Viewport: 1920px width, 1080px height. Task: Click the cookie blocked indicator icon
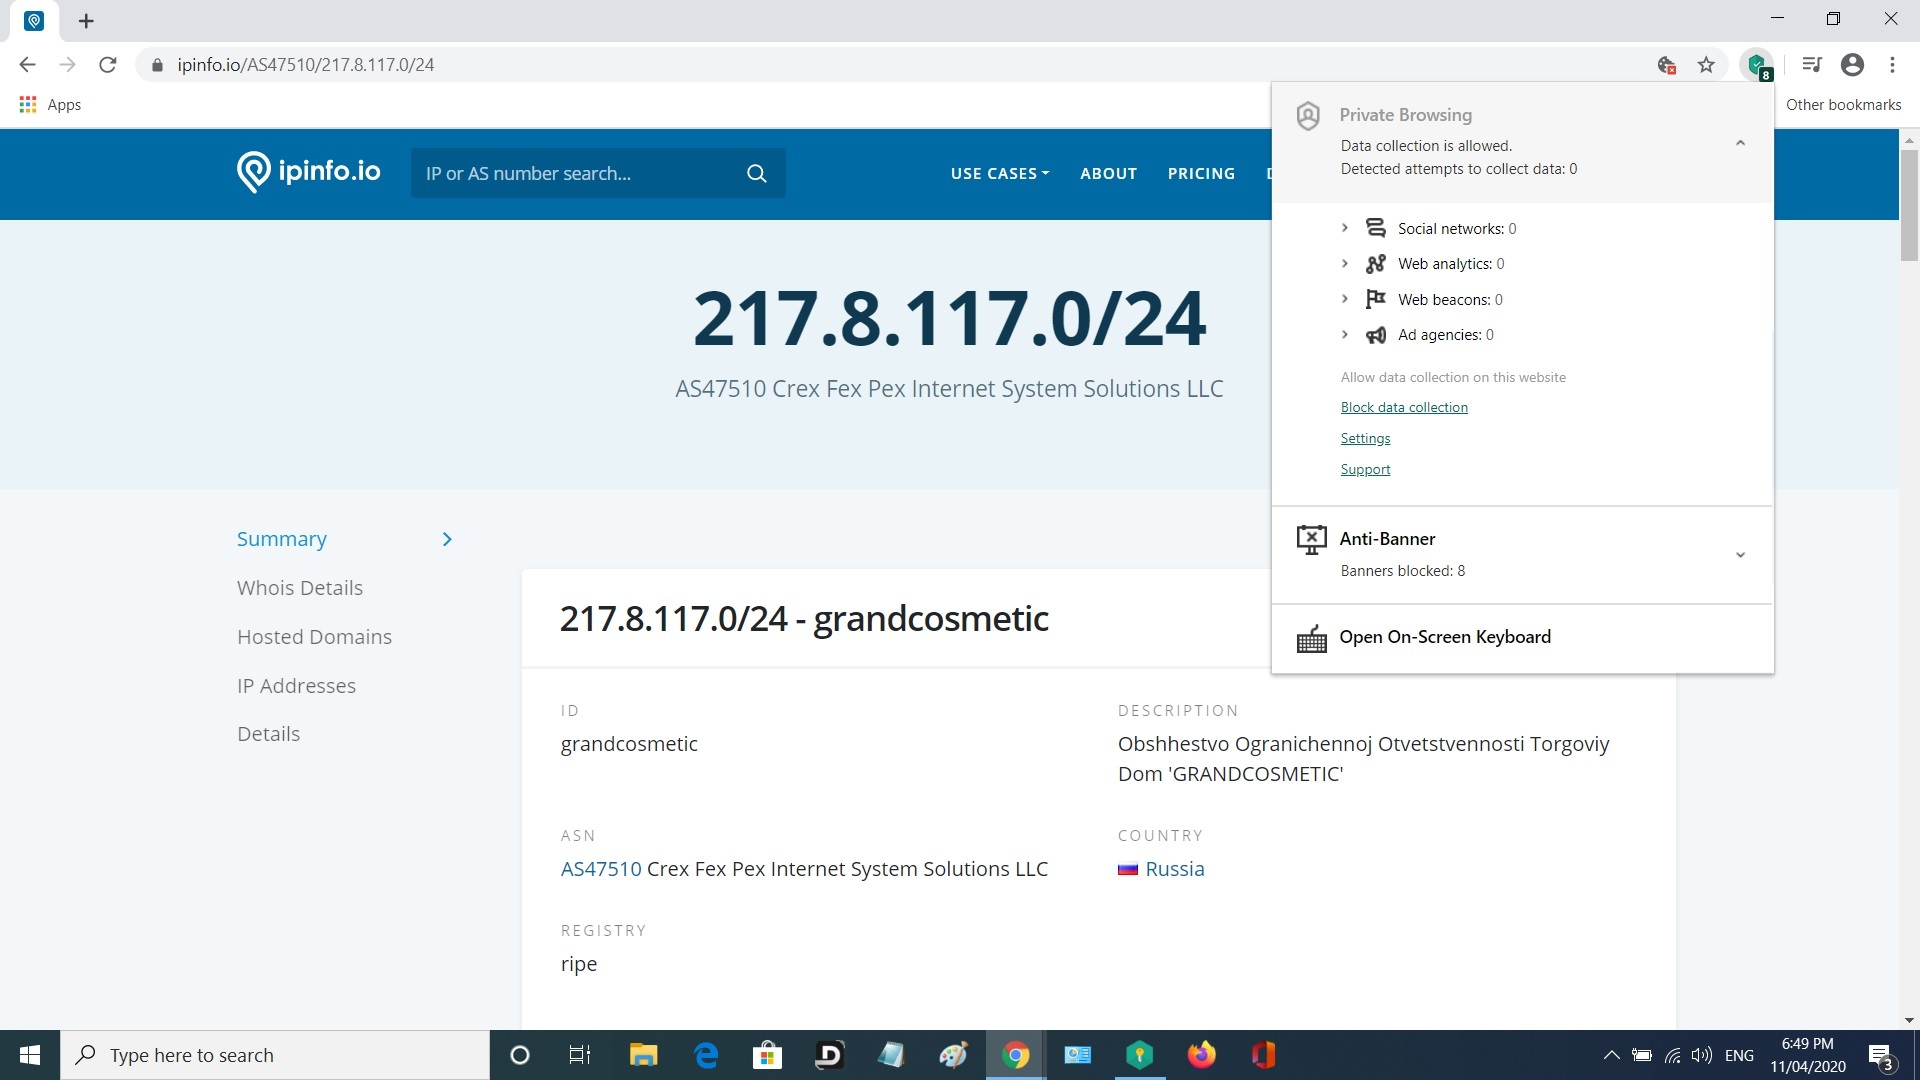(x=1666, y=65)
